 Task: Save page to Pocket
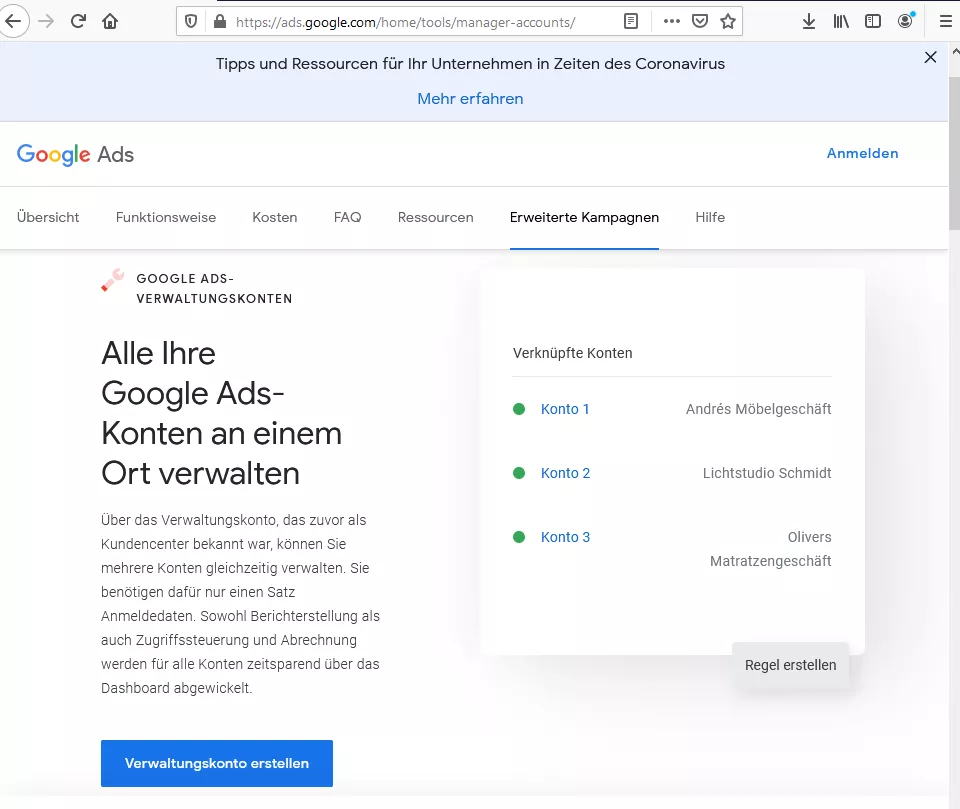(700, 21)
